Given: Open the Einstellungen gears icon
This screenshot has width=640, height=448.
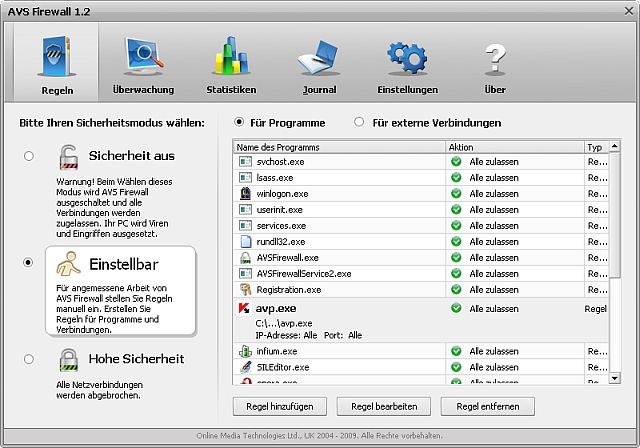Looking at the screenshot, I should tap(407, 57).
